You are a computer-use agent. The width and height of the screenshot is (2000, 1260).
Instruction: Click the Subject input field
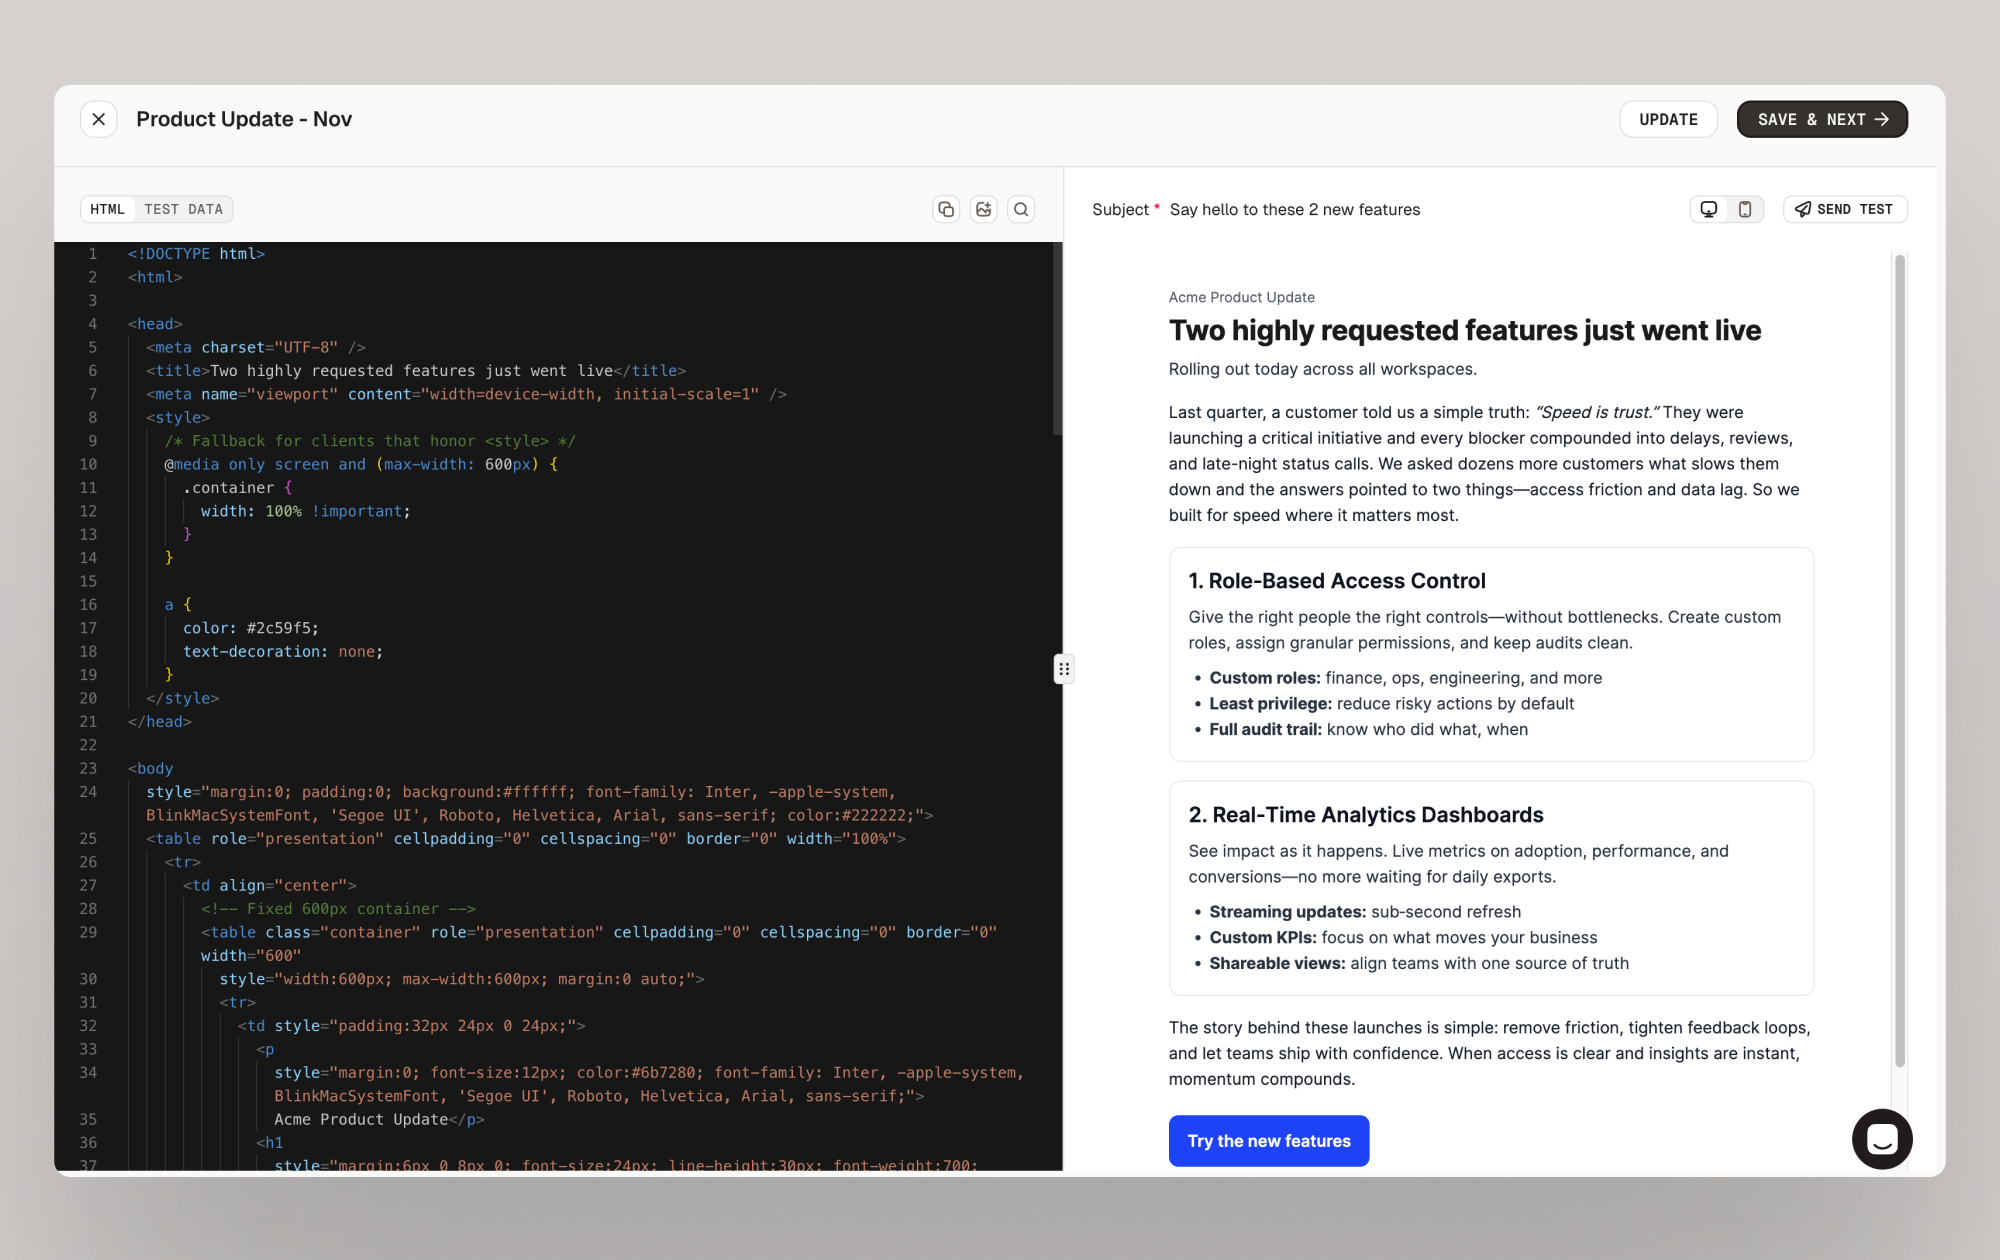coord(1294,210)
